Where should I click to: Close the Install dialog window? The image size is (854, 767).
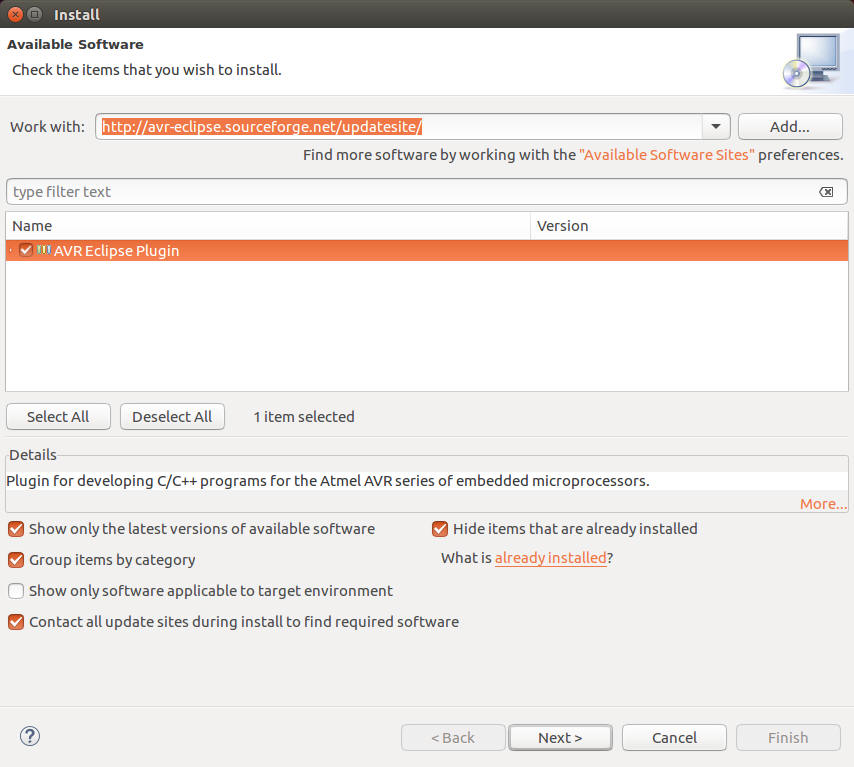point(15,14)
